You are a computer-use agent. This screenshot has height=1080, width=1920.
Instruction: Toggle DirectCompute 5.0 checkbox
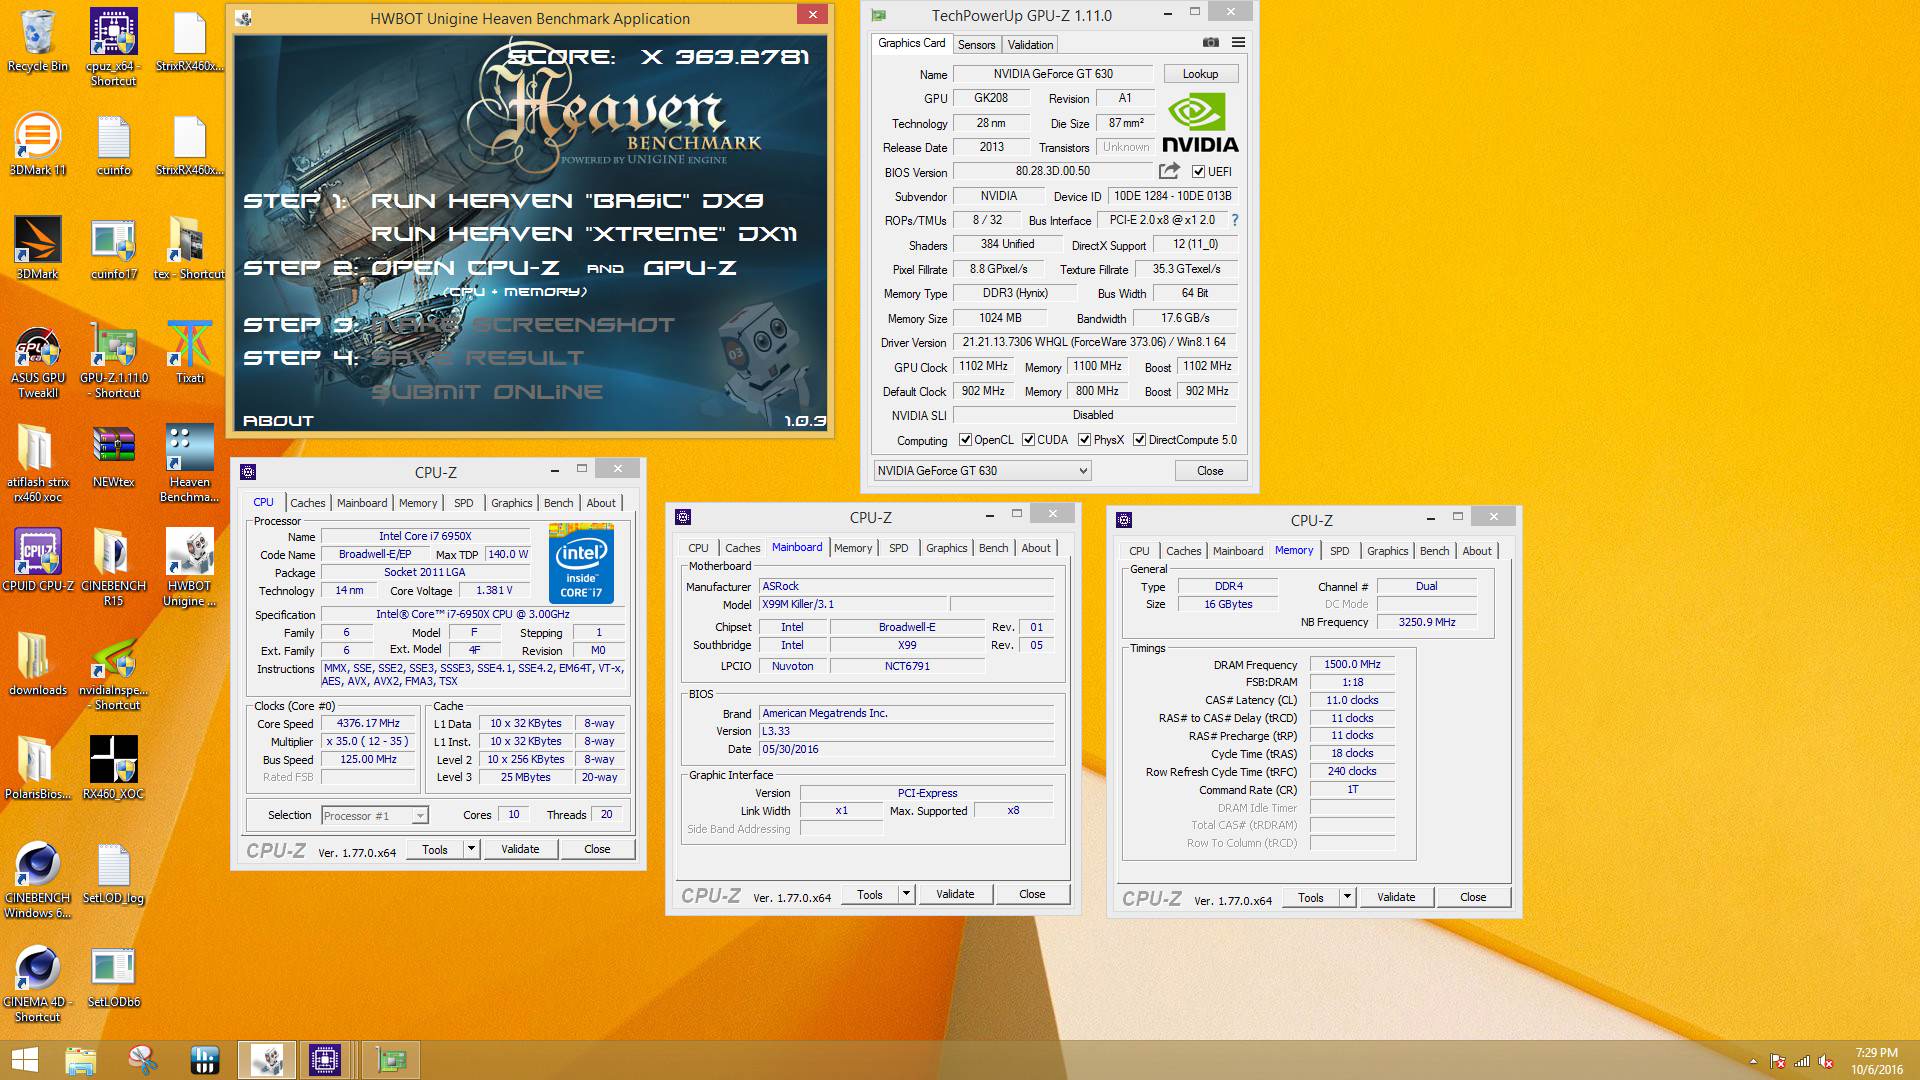pos(1139,440)
